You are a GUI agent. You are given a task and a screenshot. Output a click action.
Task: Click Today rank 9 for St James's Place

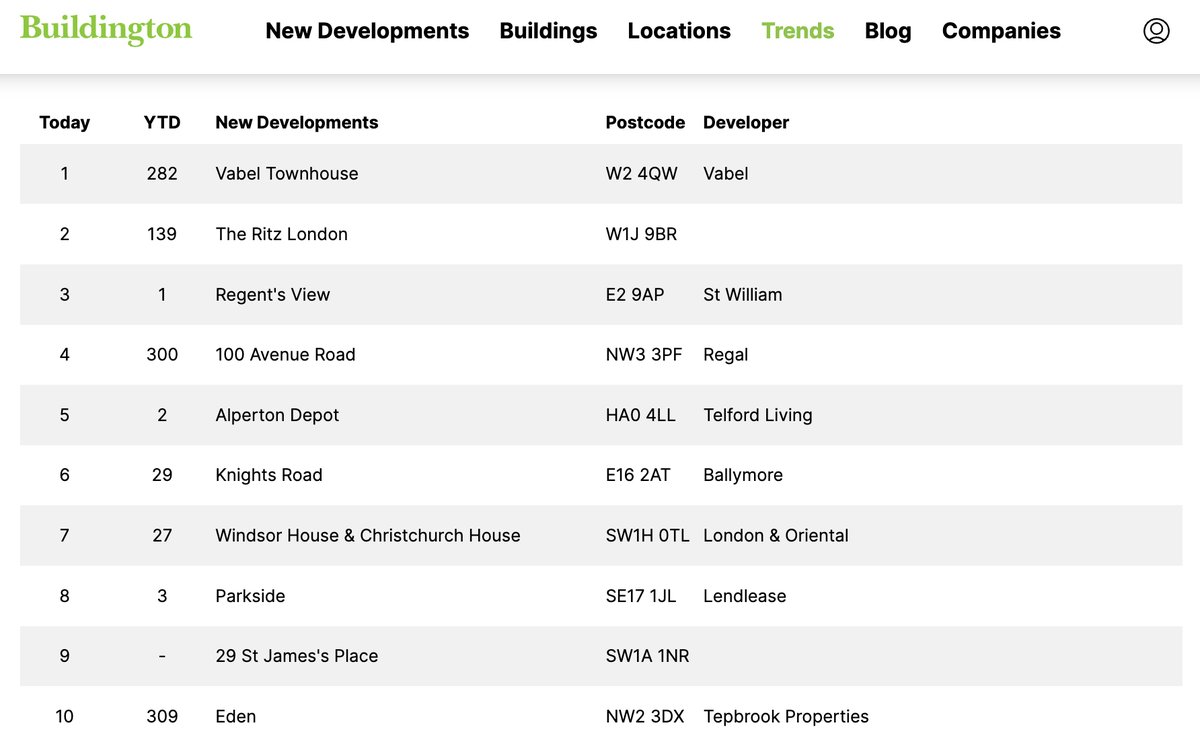click(x=65, y=656)
